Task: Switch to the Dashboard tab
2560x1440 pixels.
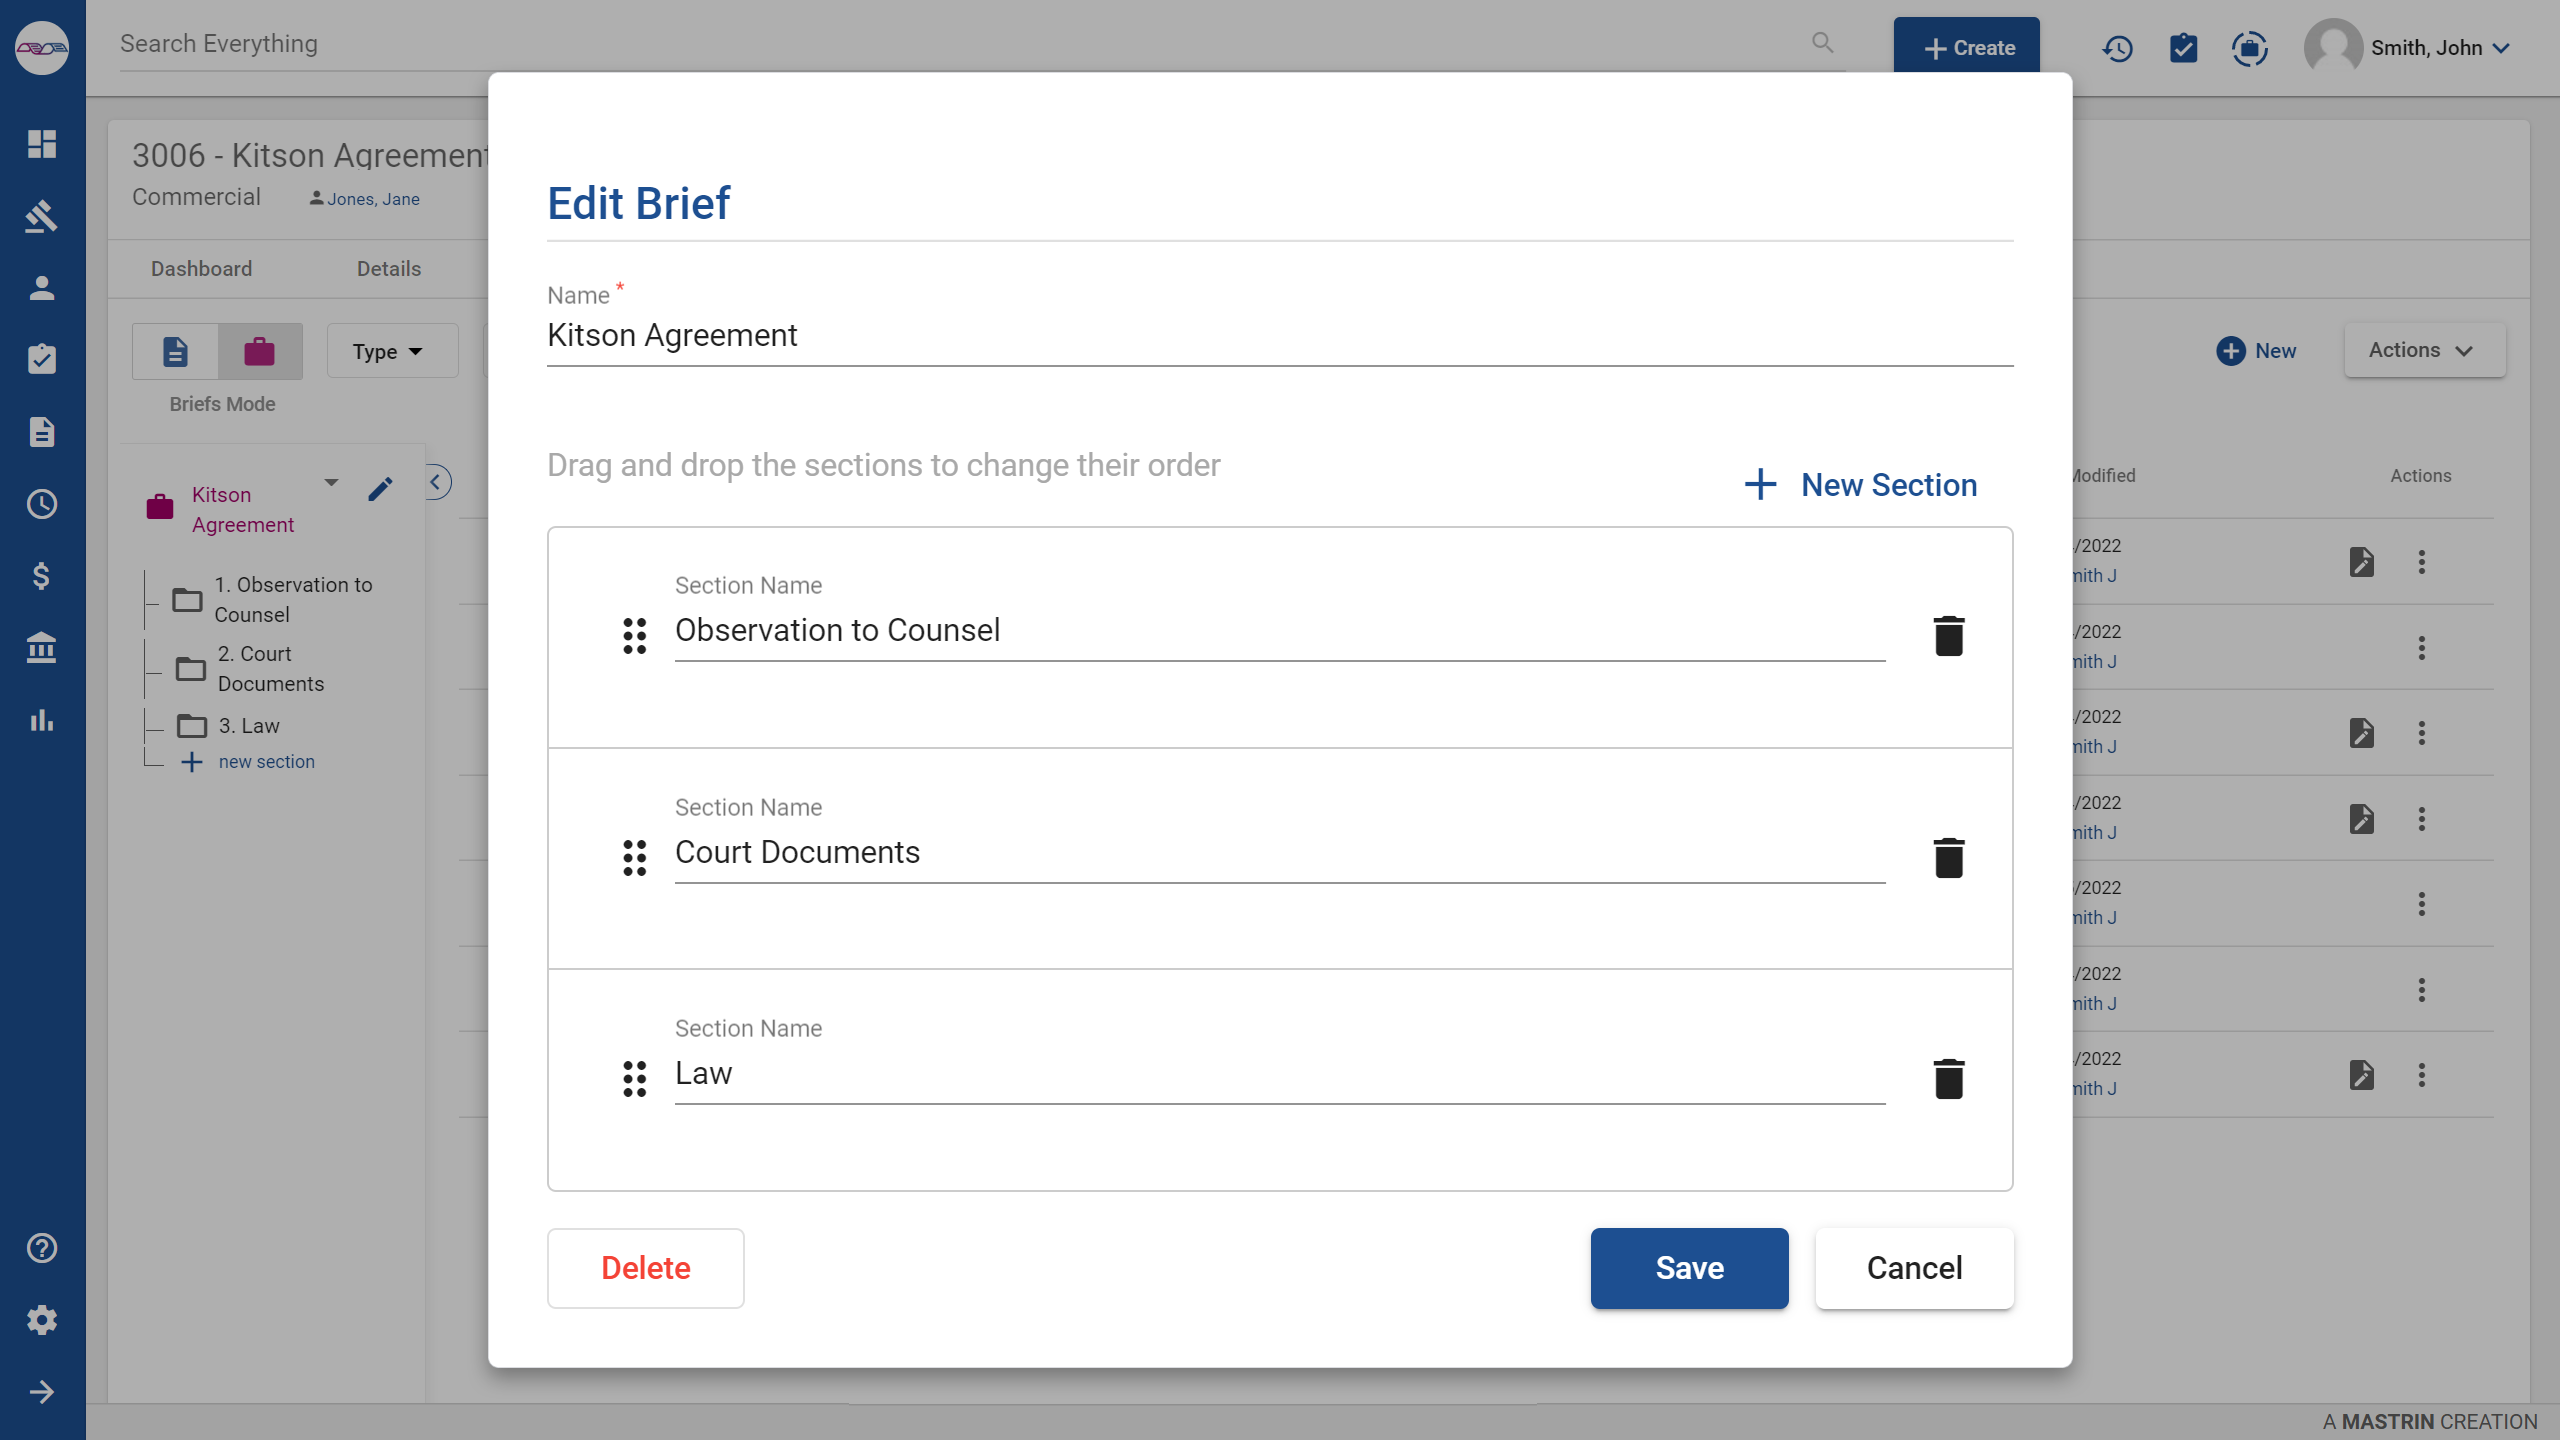Action: 201,268
